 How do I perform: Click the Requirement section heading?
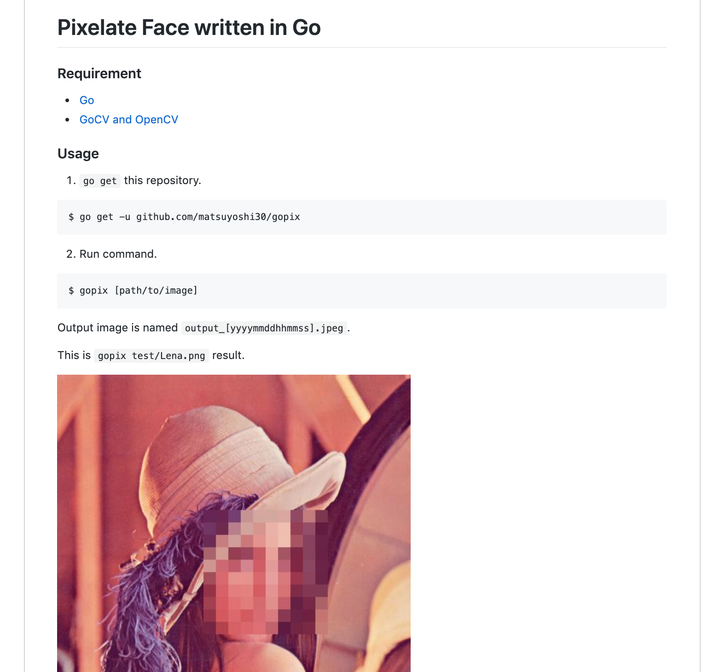coord(99,73)
